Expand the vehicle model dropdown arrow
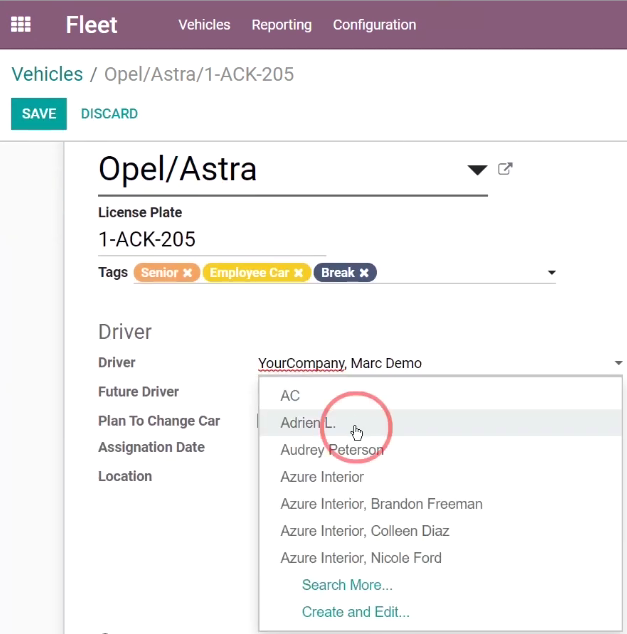 pos(477,170)
